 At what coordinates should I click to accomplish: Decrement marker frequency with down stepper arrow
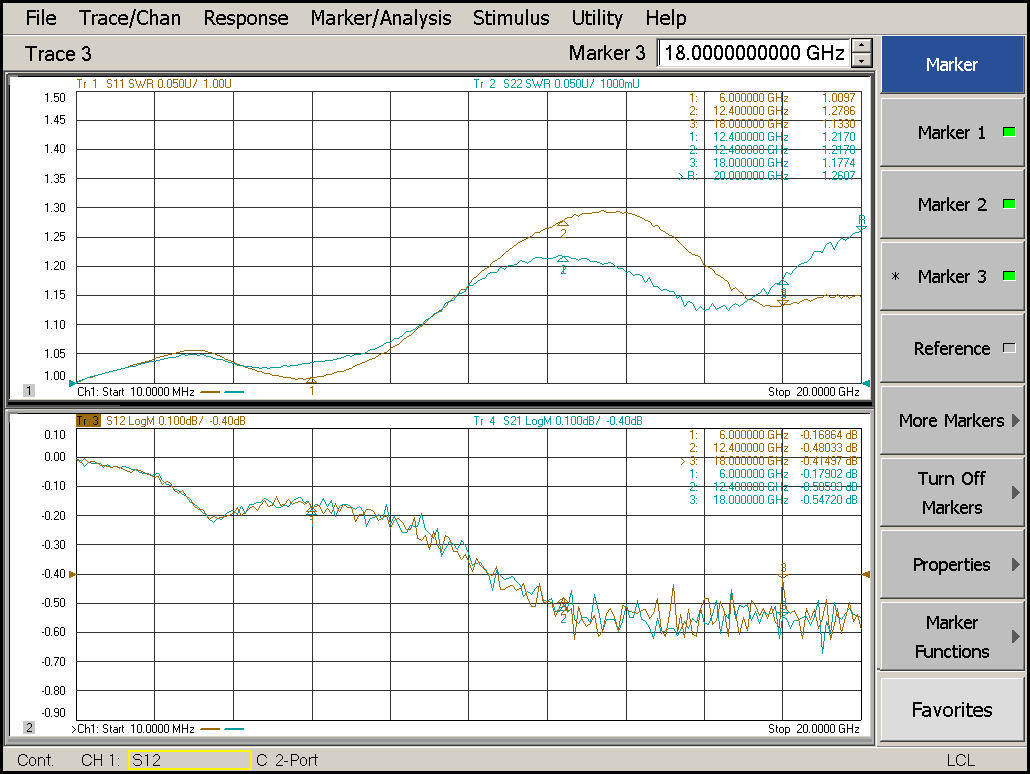pos(862,60)
